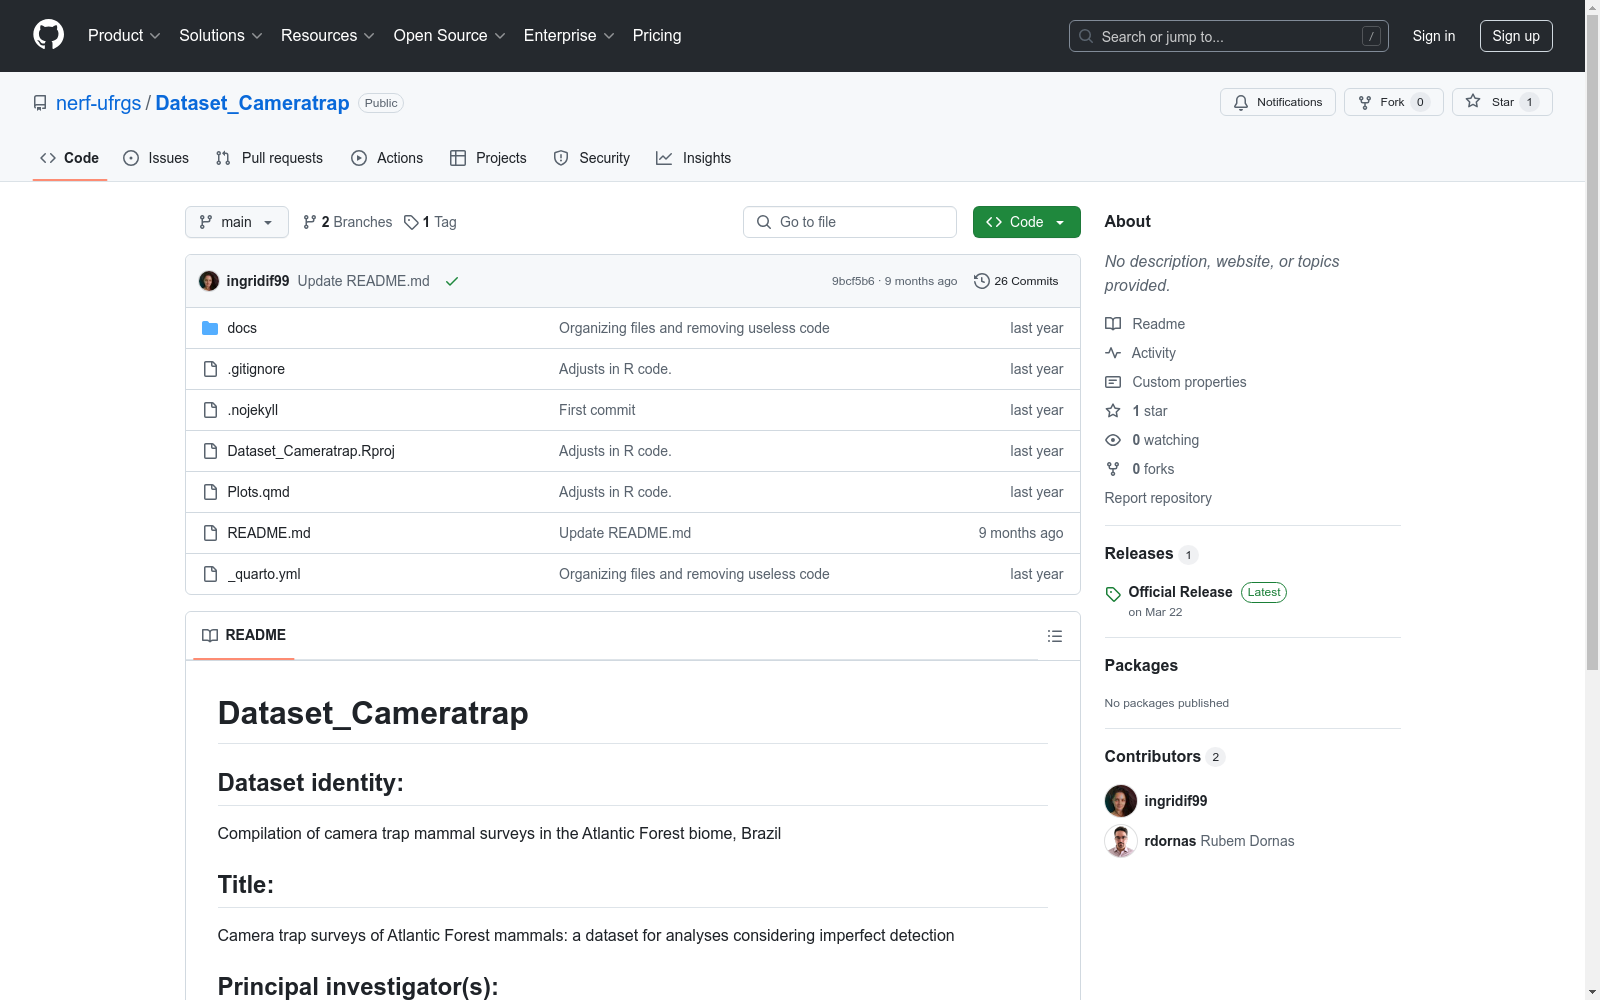Select the README tab above the readme
This screenshot has width=1600, height=1000.
tap(244, 635)
